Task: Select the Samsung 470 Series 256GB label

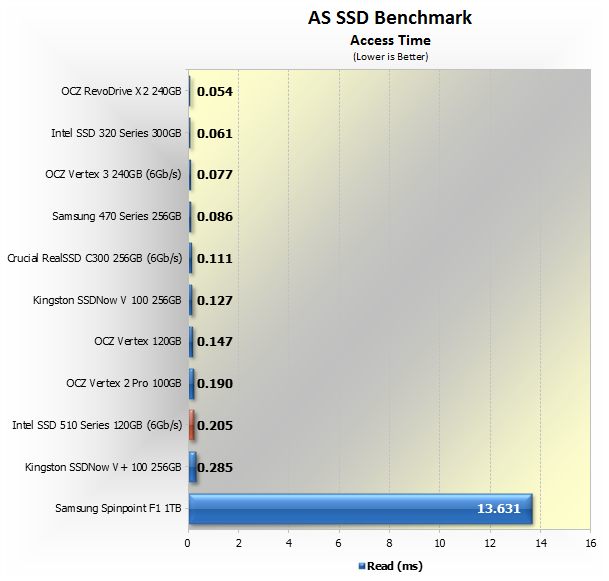Action: [117, 216]
